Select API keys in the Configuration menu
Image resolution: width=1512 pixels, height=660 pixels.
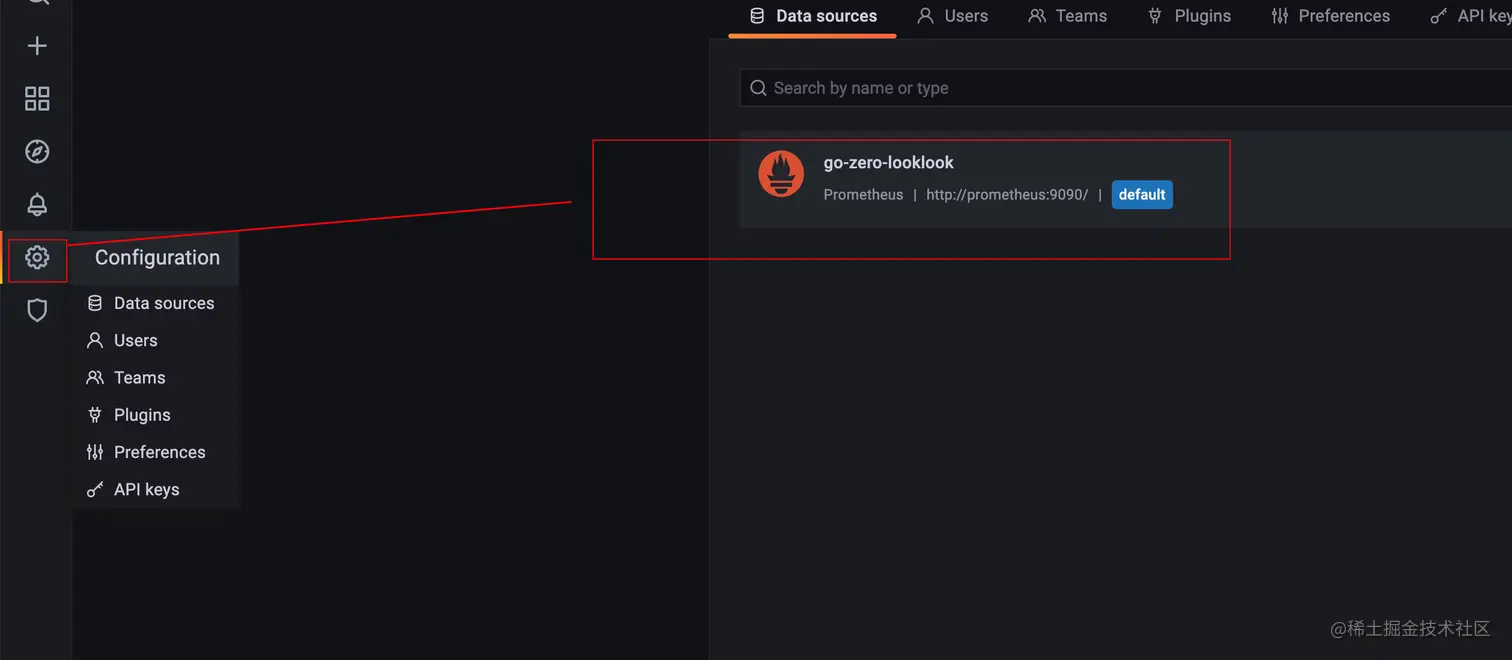[x=156, y=490]
